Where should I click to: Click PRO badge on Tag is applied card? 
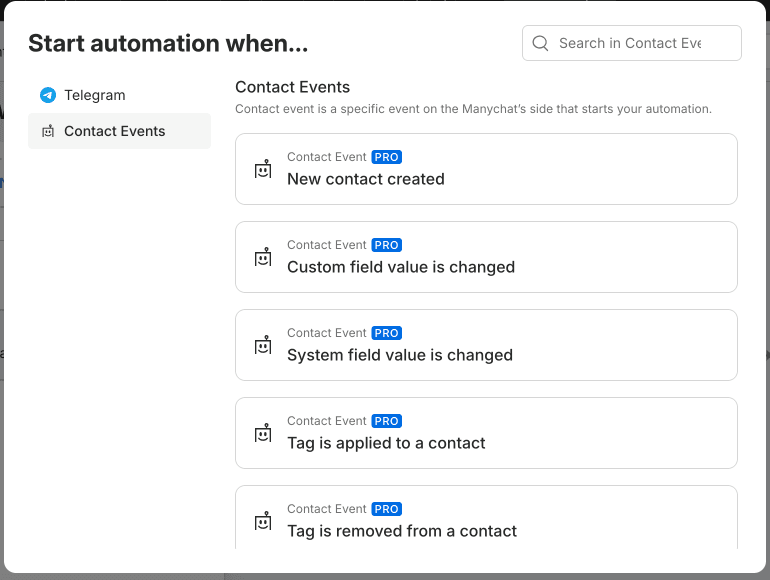tap(386, 421)
